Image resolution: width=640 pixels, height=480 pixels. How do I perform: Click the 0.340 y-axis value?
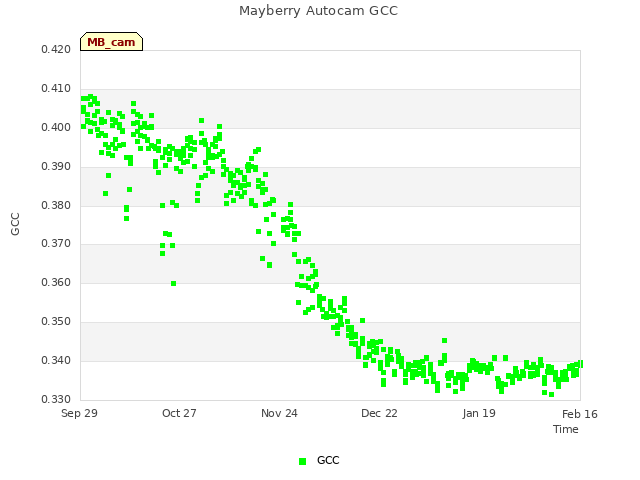pyautogui.click(x=56, y=360)
